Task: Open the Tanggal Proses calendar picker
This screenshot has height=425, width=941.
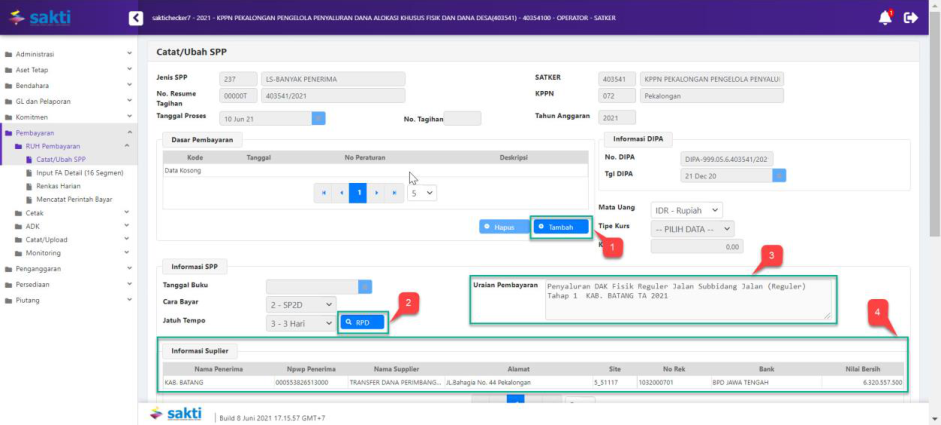Action: pos(318,118)
